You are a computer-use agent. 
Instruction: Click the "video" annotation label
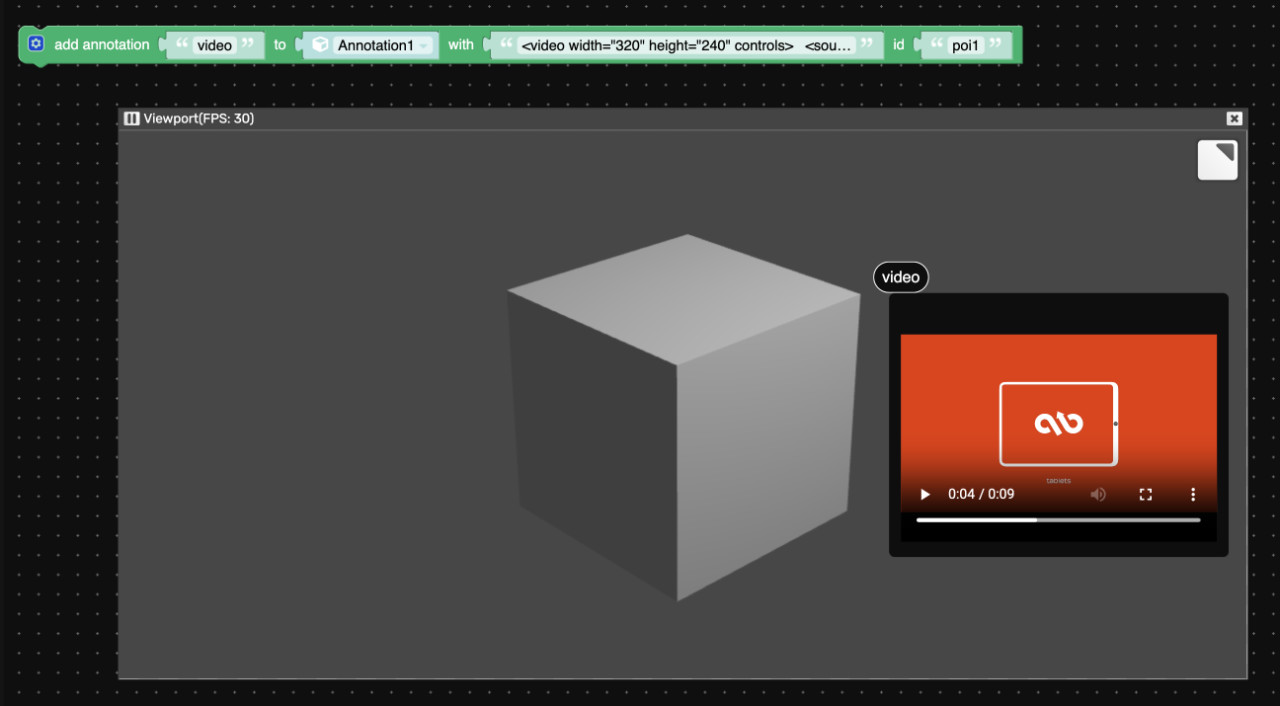coord(901,277)
